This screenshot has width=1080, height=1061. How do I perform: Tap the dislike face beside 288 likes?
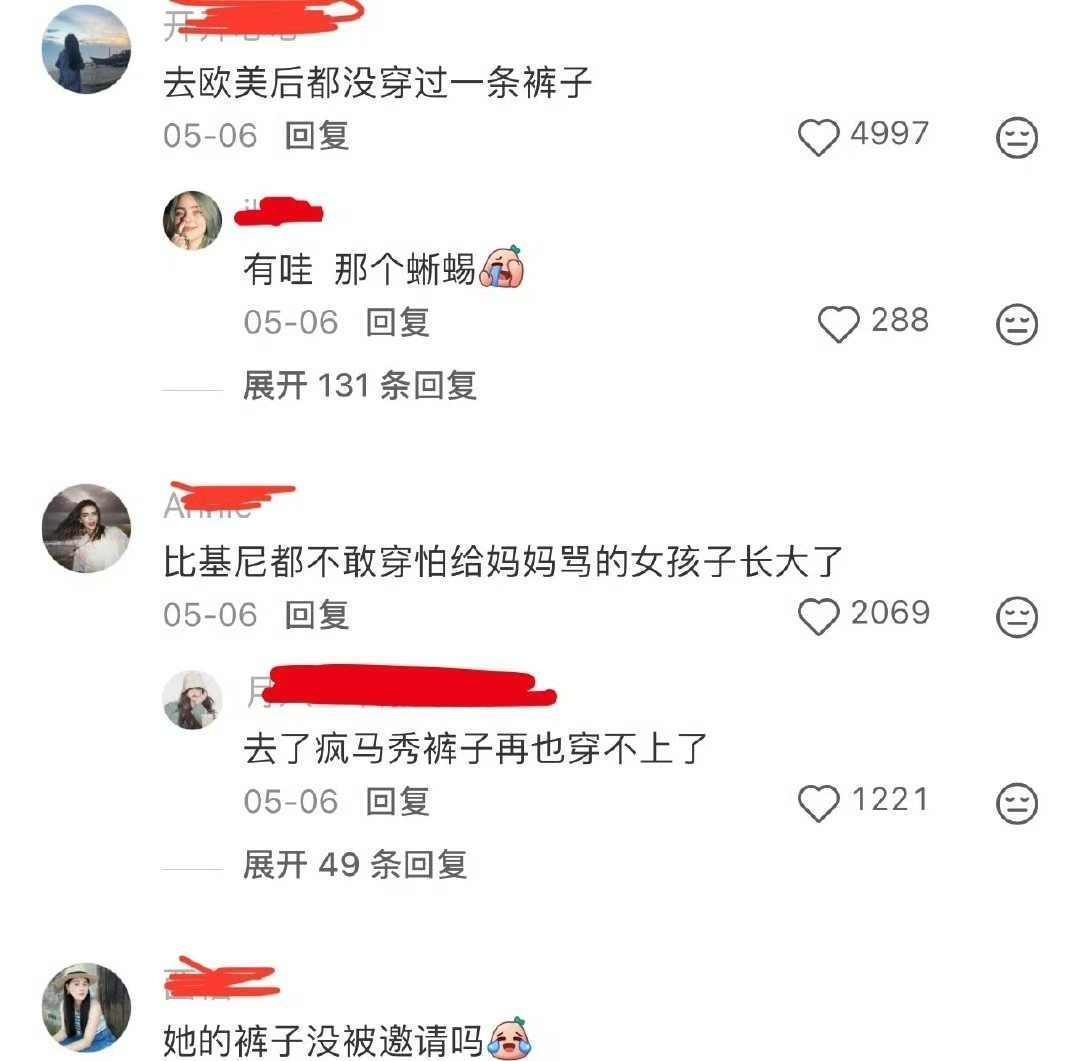1017,325
